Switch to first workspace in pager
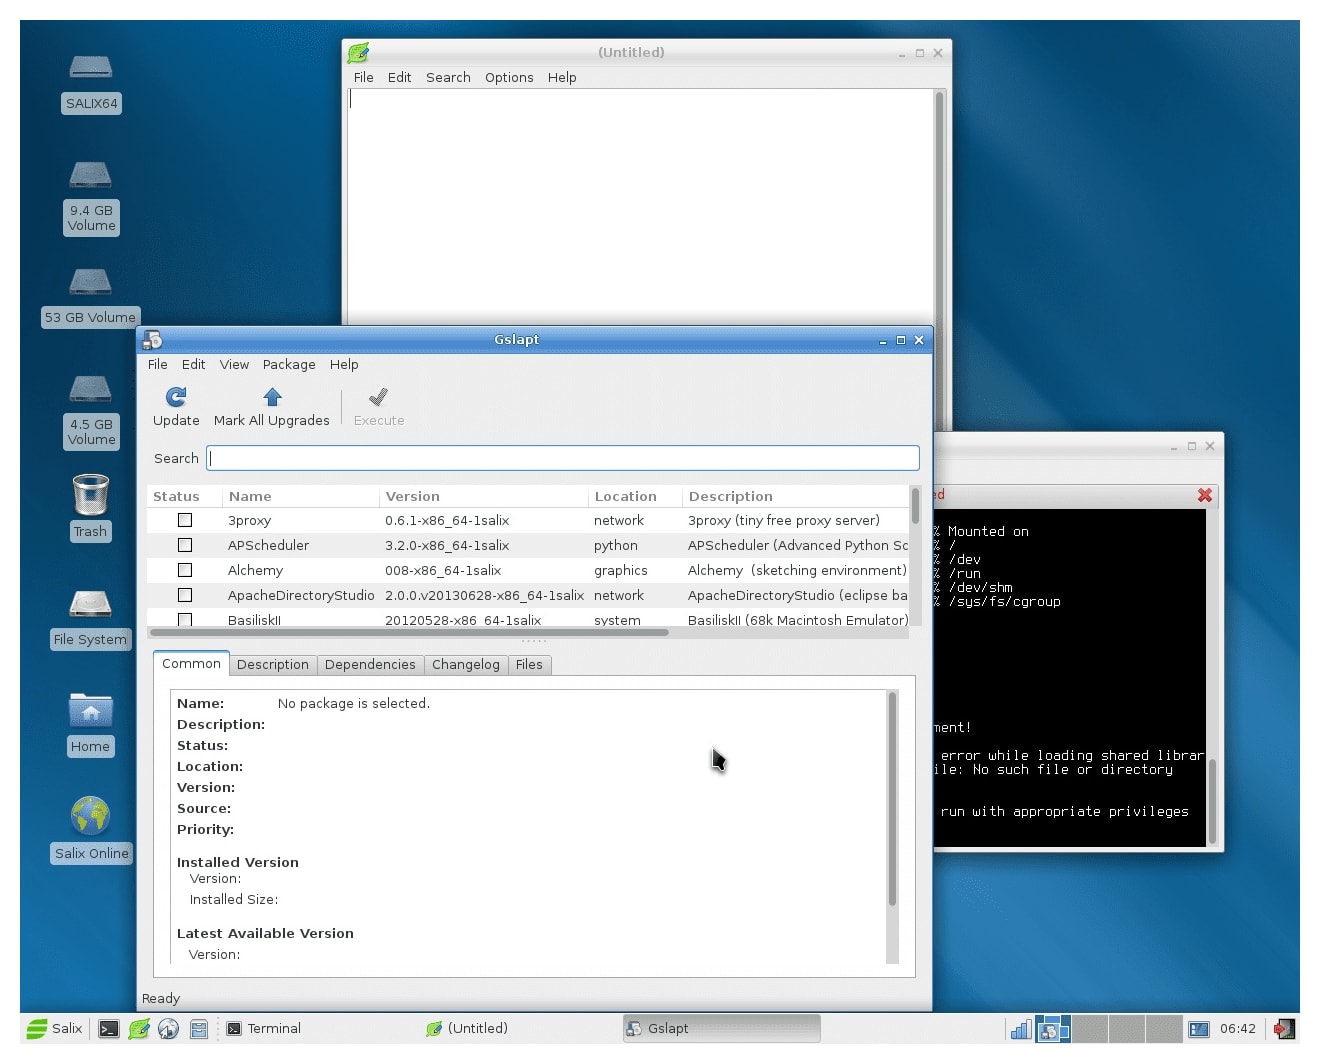 click(x=1052, y=1028)
